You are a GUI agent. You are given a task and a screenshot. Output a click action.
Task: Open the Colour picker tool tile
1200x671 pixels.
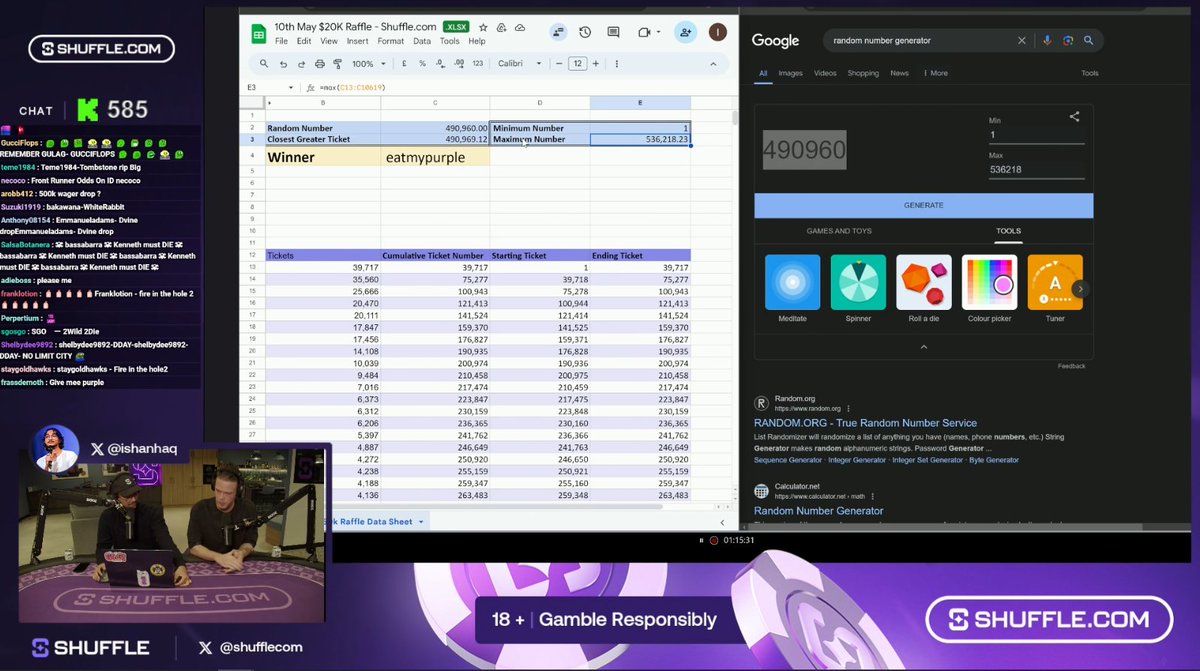point(989,282)
